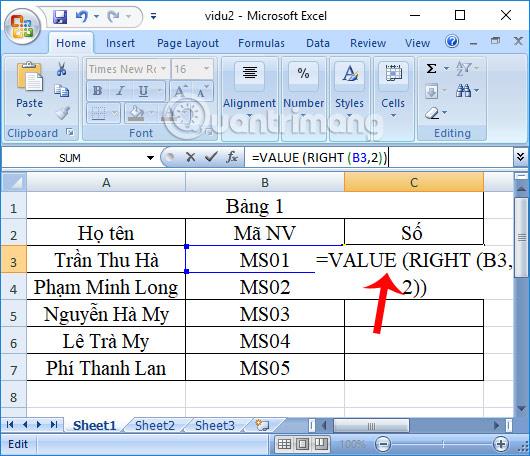Viewport: 530px width, 456px height.
Task: Click the Zoom In plus button
Action: pyautogui.click(x=501, y=444)
